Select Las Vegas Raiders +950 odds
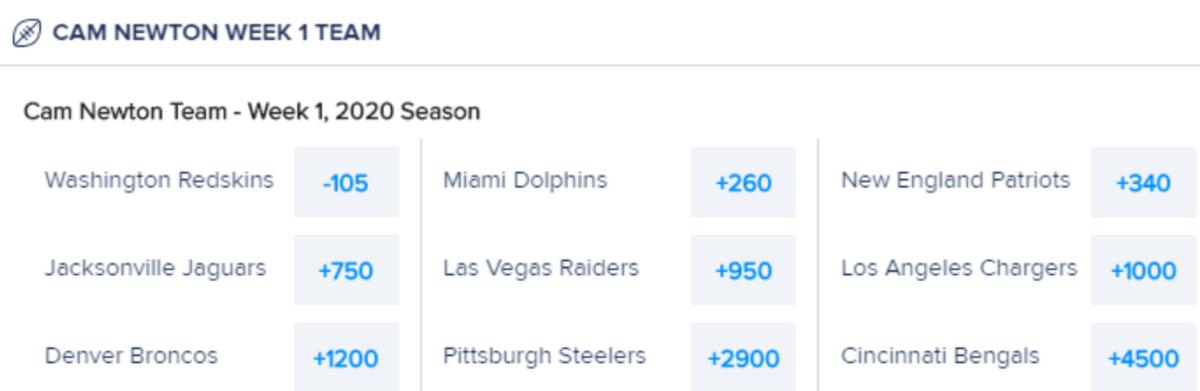 coord(743,271)
